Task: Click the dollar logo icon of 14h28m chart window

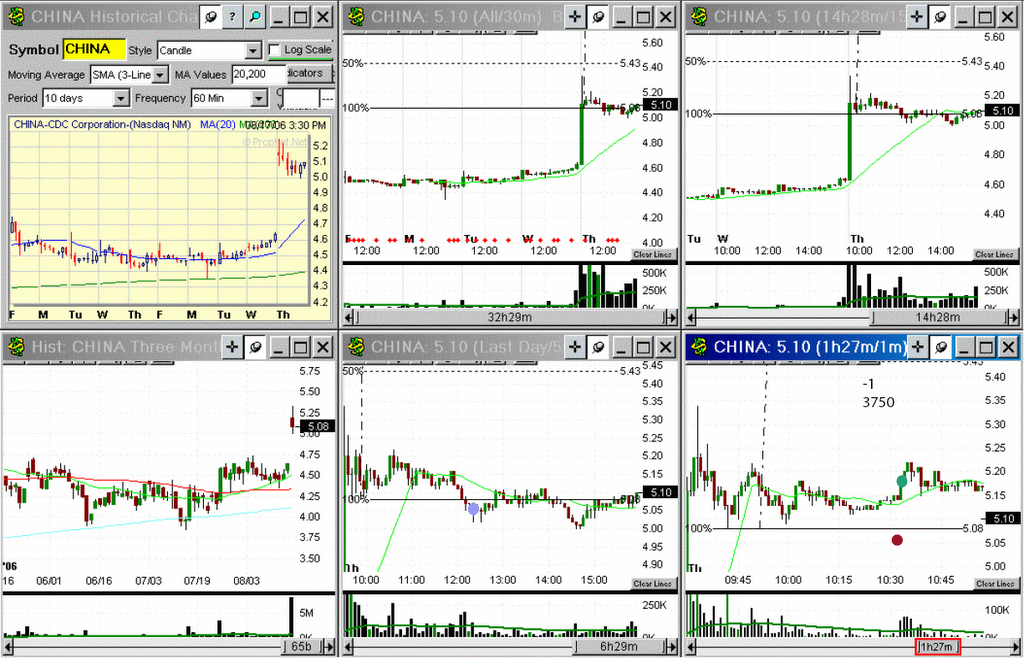Action: [699, 17]
